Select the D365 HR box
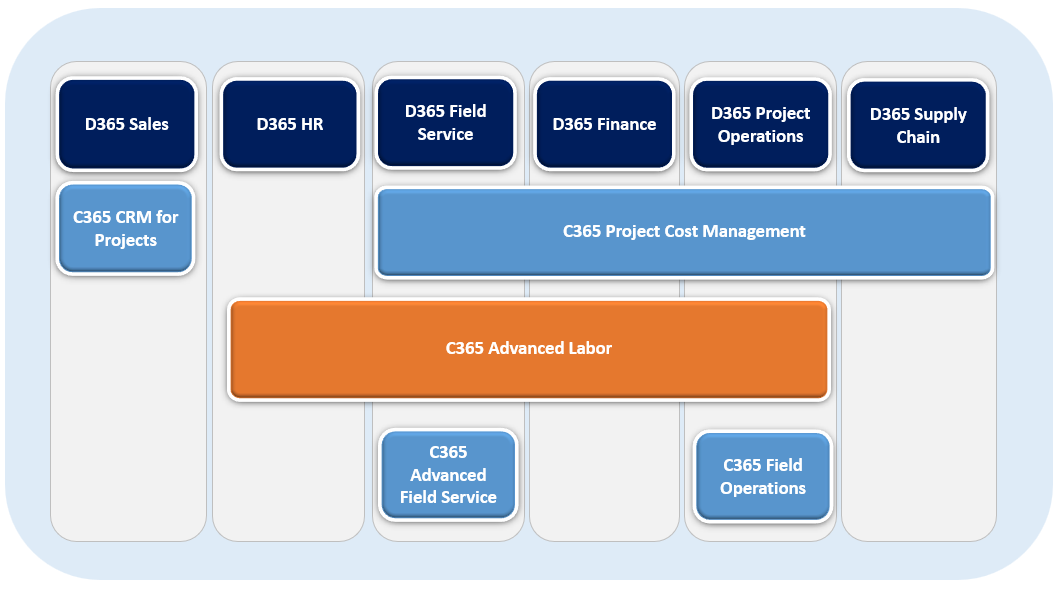Screen dimensions: 1062x592 [x=289, y=125]
